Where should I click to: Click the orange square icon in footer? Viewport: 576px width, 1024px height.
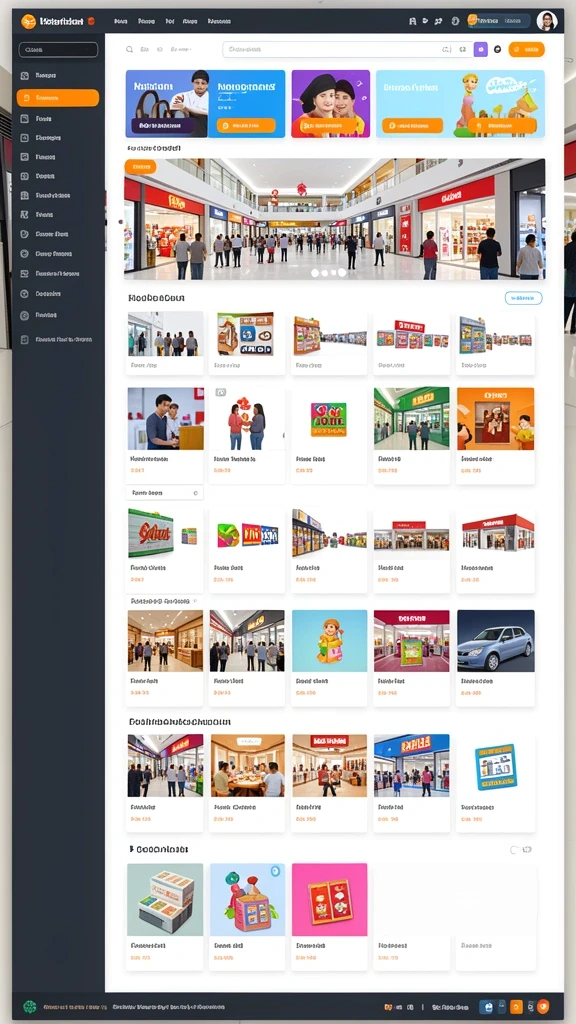(x=516, y=1006)
